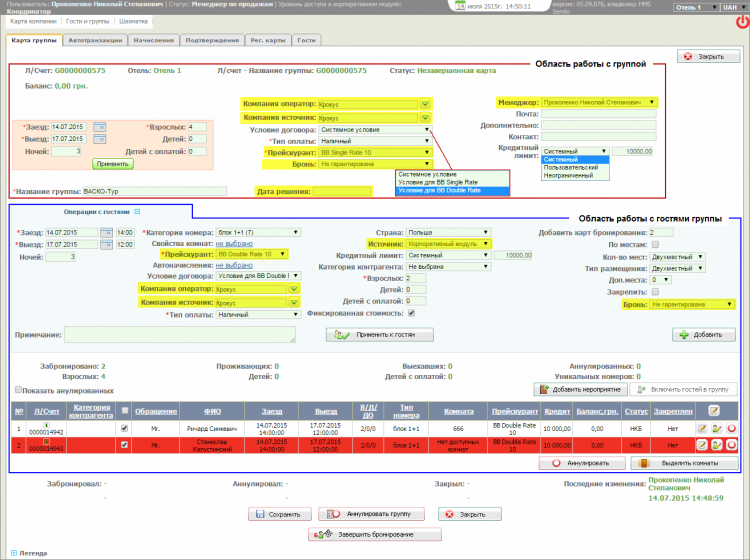The height and width of the screenshot is (560, 750).
Task: Open the Менеджер dropdown
Action: click(652, 102)
